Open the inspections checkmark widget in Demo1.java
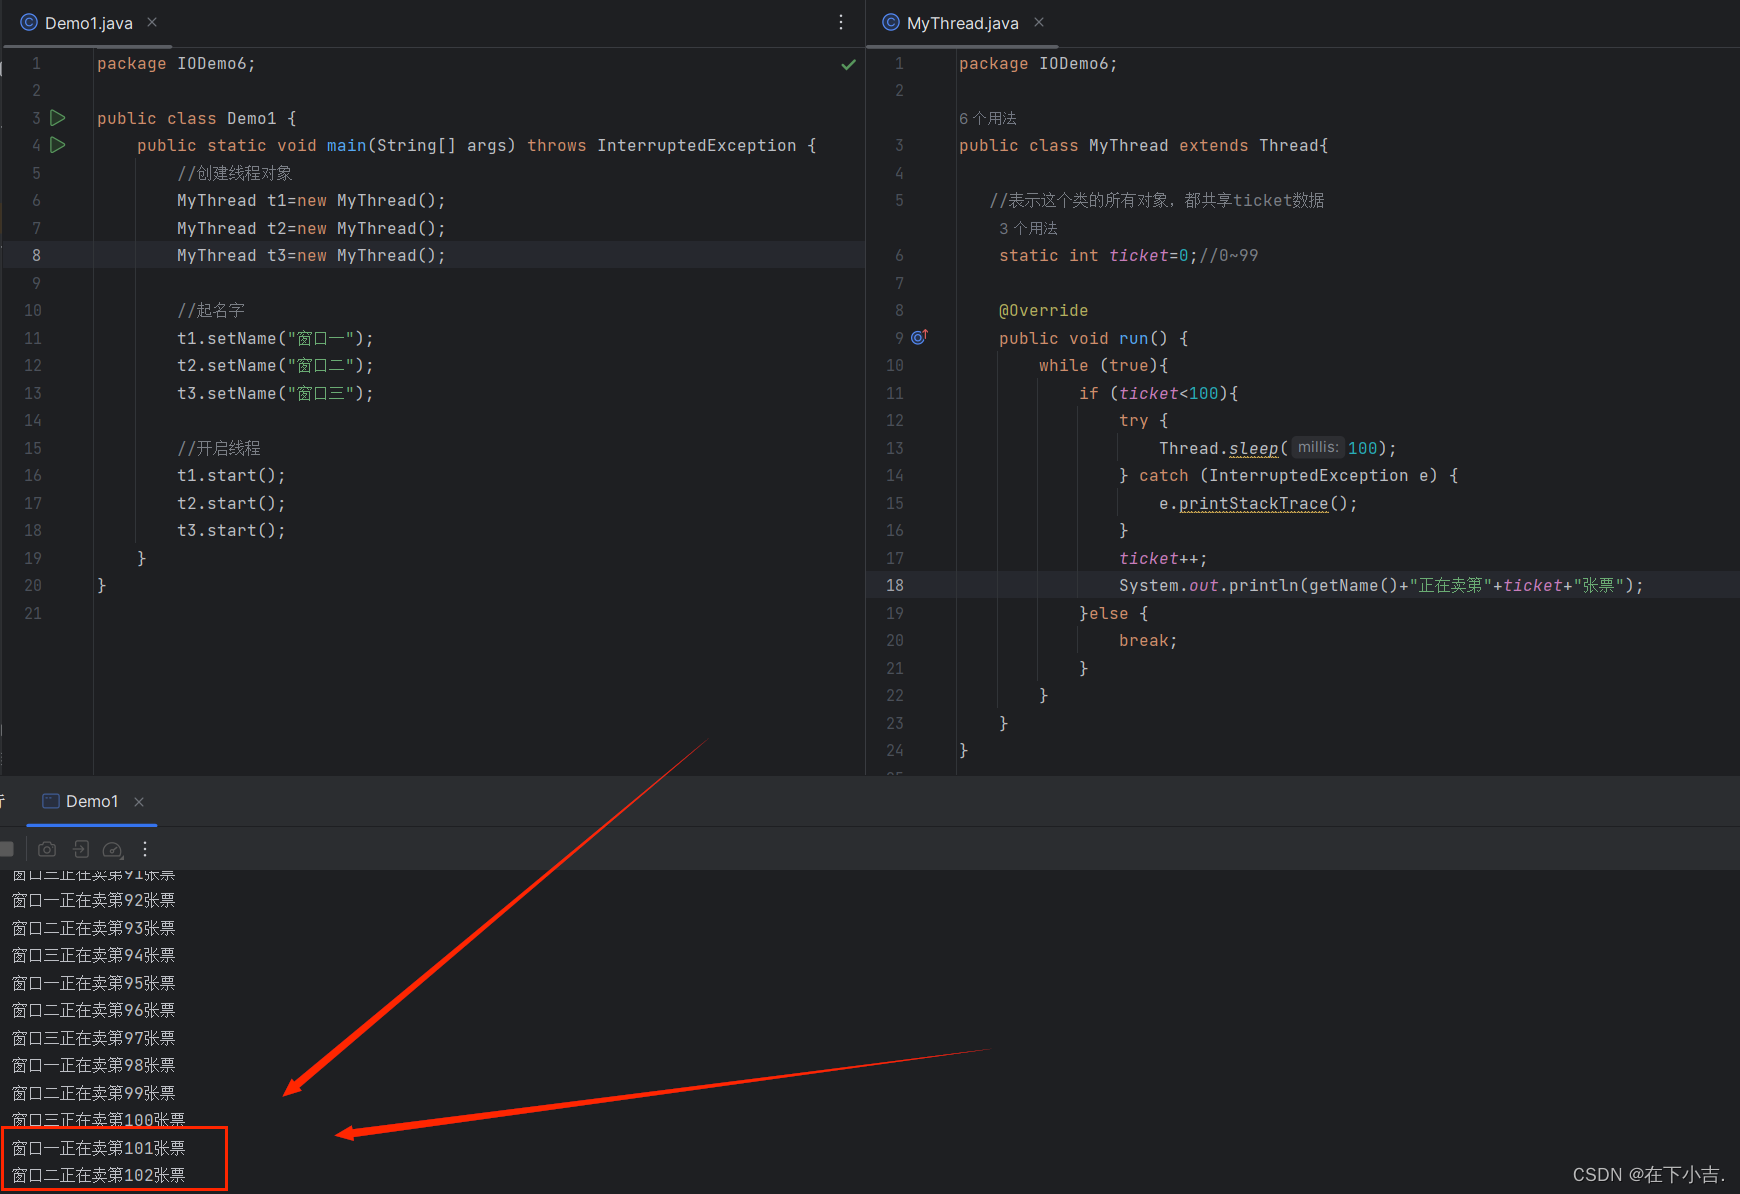The image size is (1740, 1194). pos(848,64)
